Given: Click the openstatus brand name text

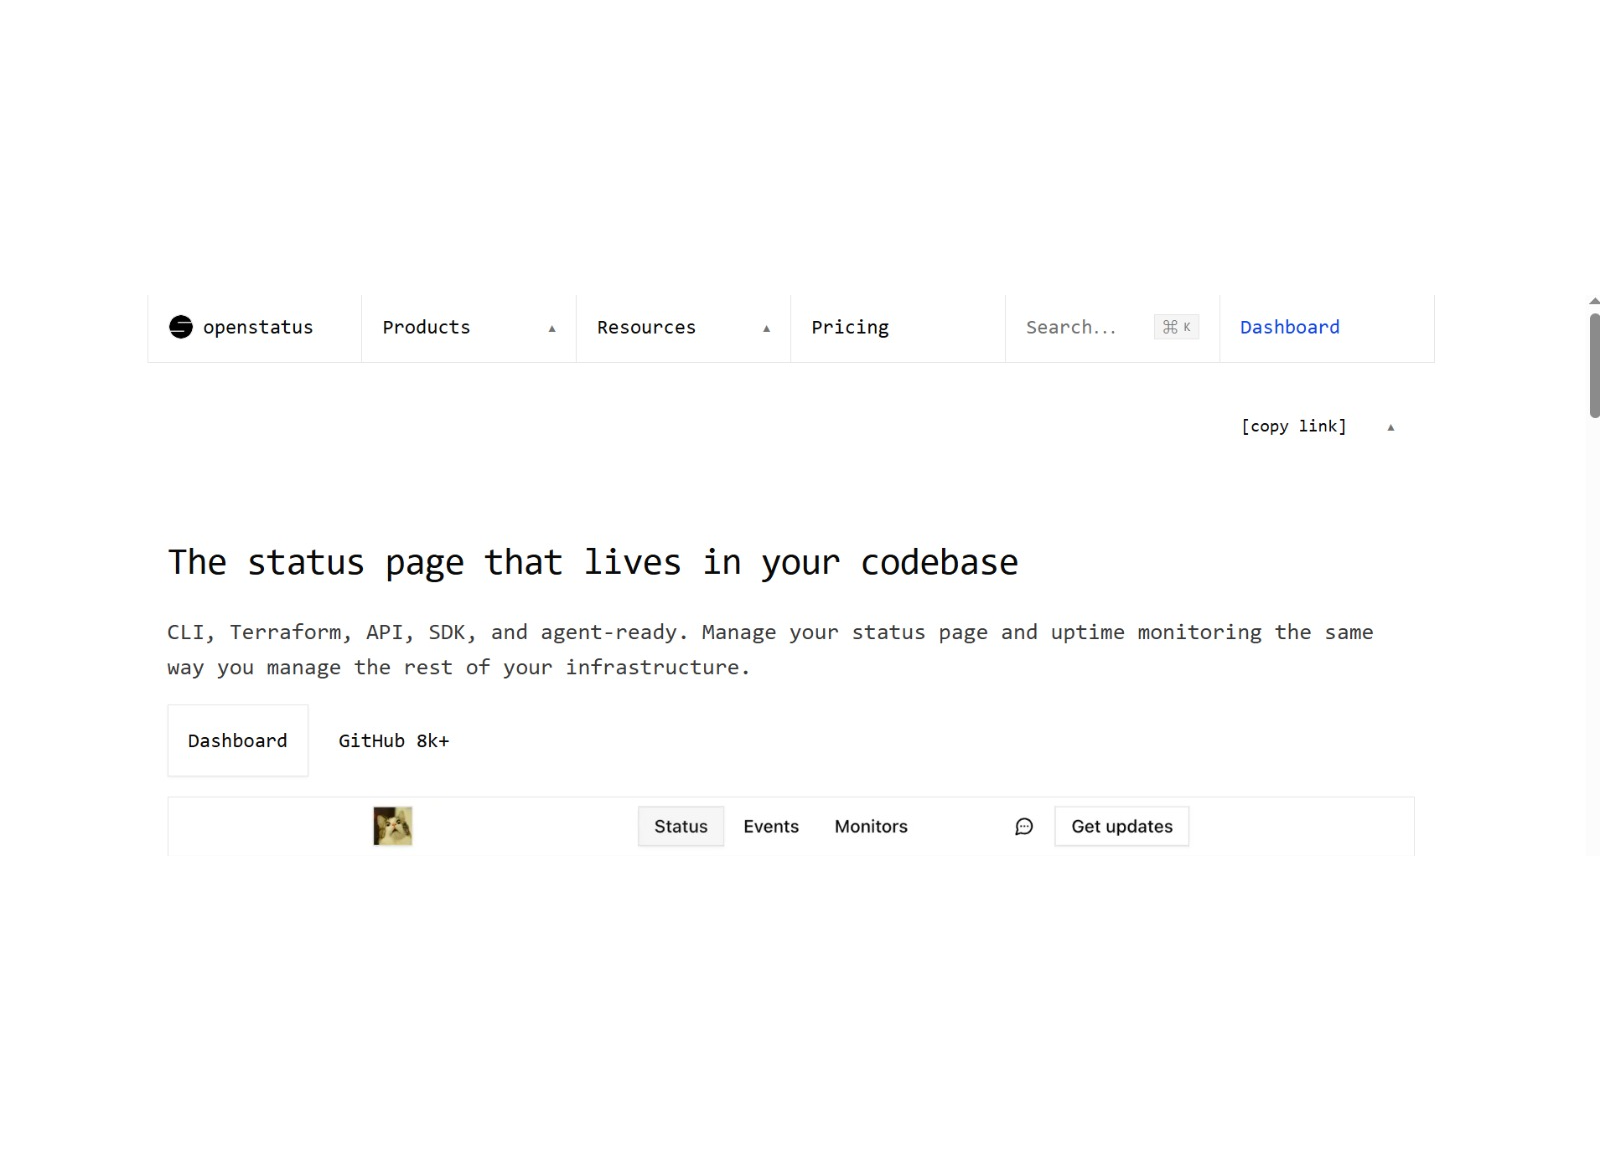Looking at the screenshot, I should (258, 328).
